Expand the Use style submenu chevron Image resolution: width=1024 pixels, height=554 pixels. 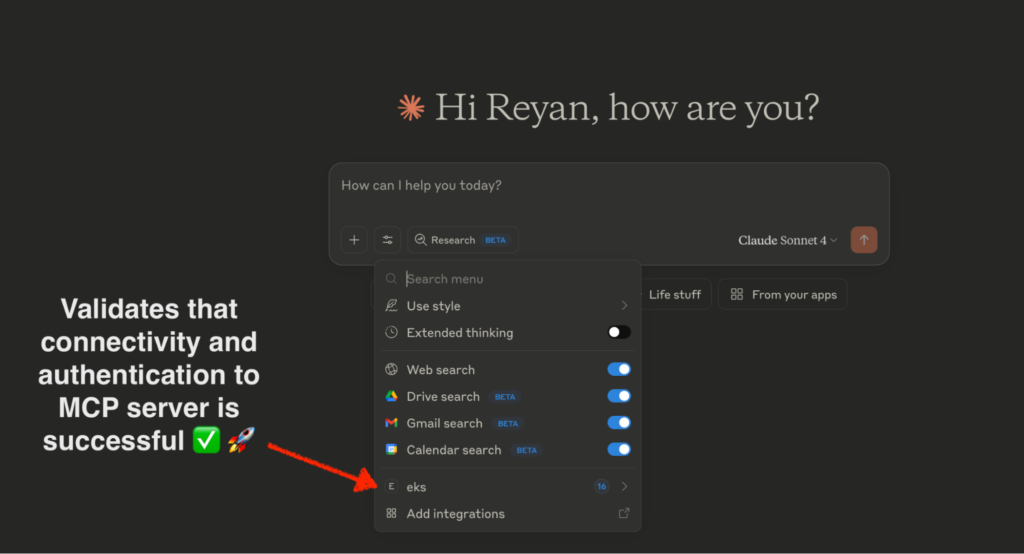[624, 305]
